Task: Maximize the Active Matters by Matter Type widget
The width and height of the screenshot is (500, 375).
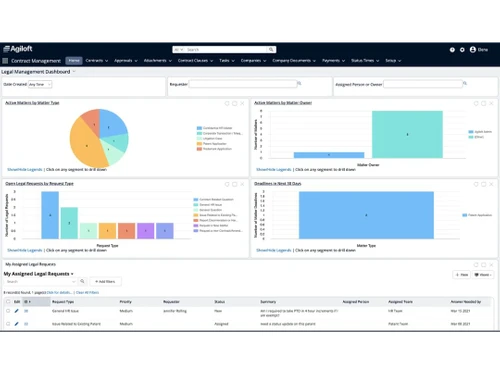Action: pyautogui.click(x=235, y=103)
